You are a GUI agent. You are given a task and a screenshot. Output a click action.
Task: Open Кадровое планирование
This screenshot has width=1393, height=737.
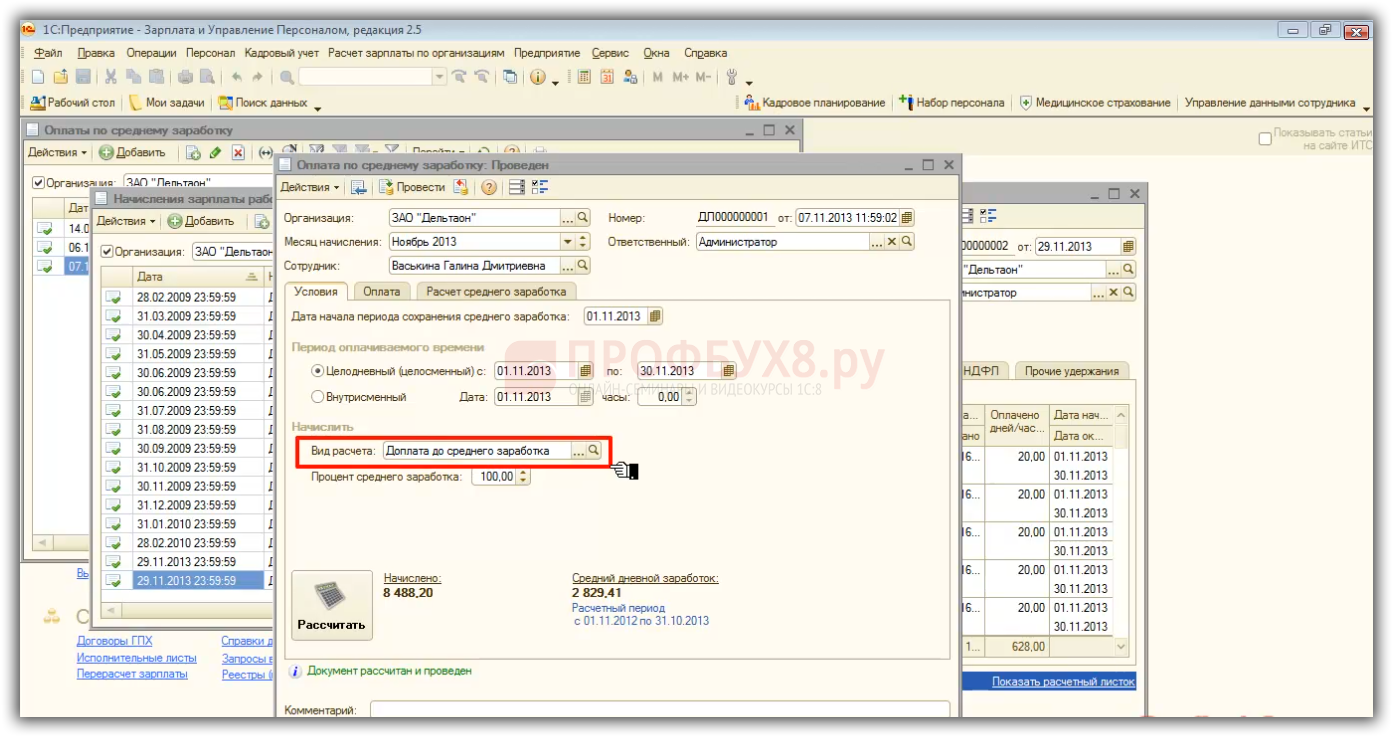(816, 103)
